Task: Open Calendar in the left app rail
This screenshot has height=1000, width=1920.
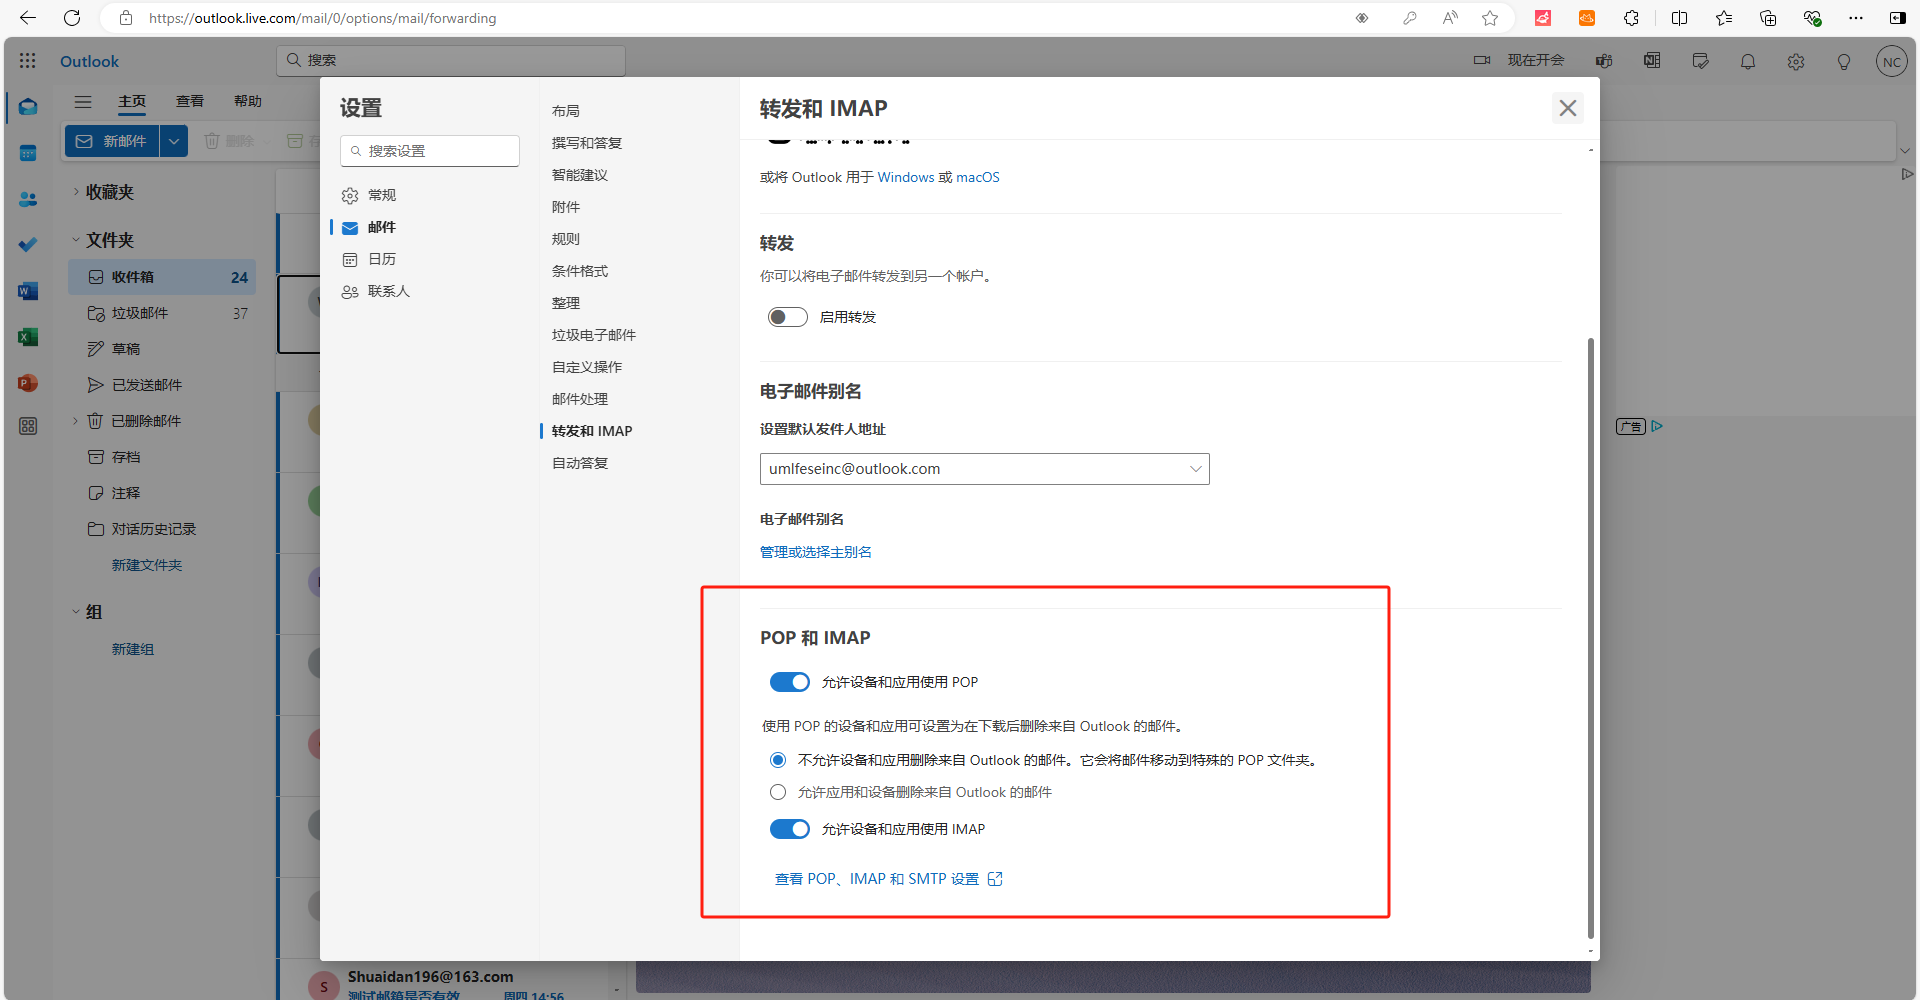Action: coord(28,153)
